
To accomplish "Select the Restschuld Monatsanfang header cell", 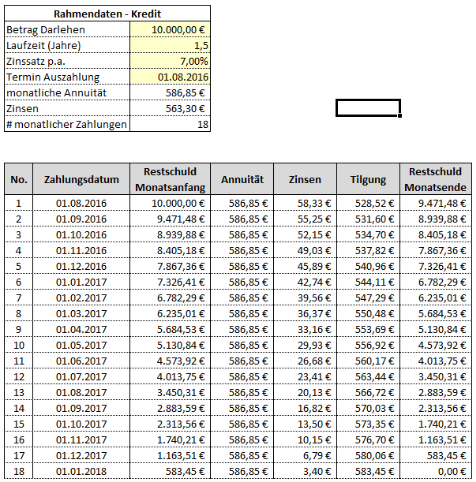I will (170, 179).
